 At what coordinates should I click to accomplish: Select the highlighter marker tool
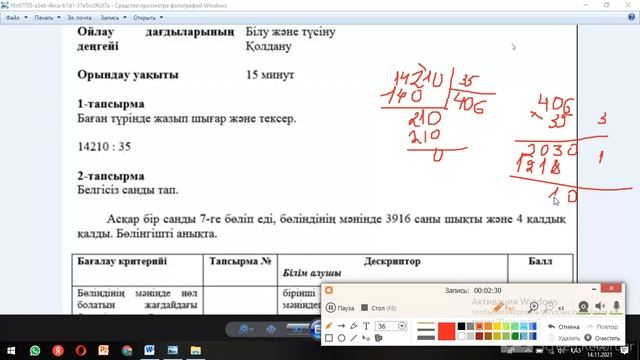(x=354, y=326)
